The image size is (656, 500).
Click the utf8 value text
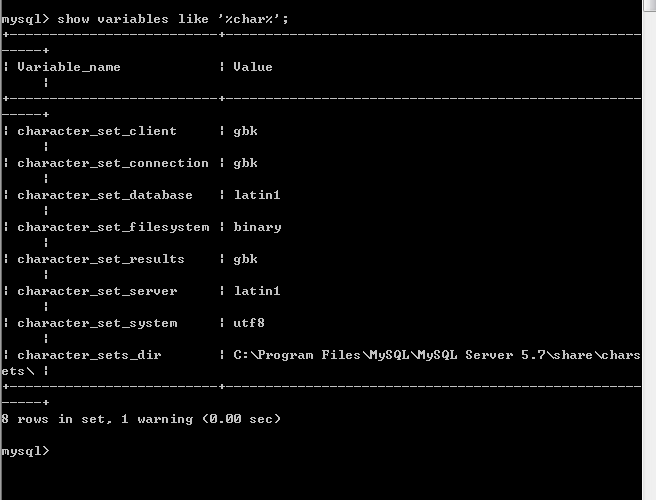coord(249,323)
